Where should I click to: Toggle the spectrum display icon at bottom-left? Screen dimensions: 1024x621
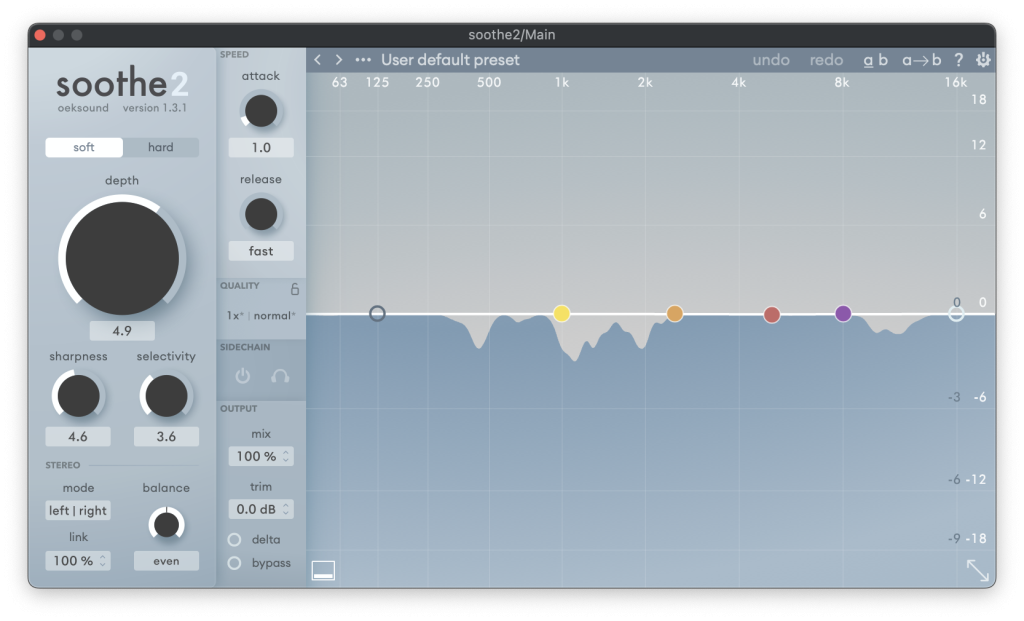tap(323, 570)
